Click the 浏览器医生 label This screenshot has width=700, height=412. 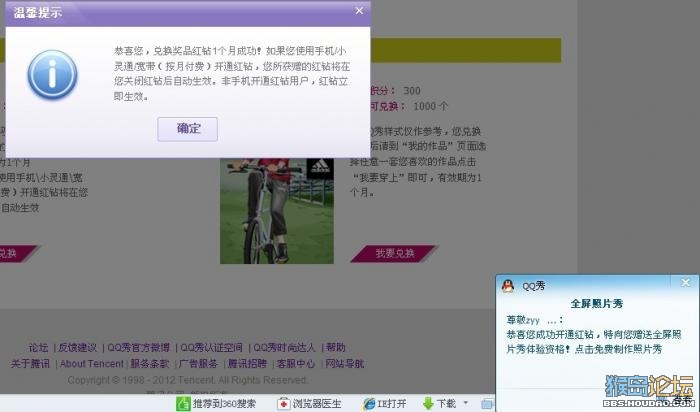pyautogui.click(x=317, y=404)
